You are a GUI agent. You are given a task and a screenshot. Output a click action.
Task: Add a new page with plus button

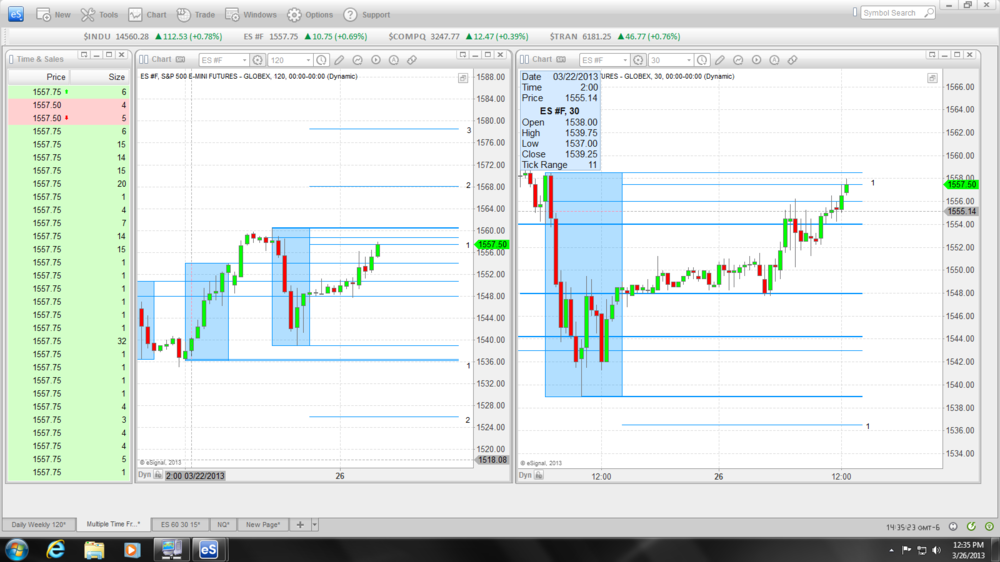coord(300,524)
